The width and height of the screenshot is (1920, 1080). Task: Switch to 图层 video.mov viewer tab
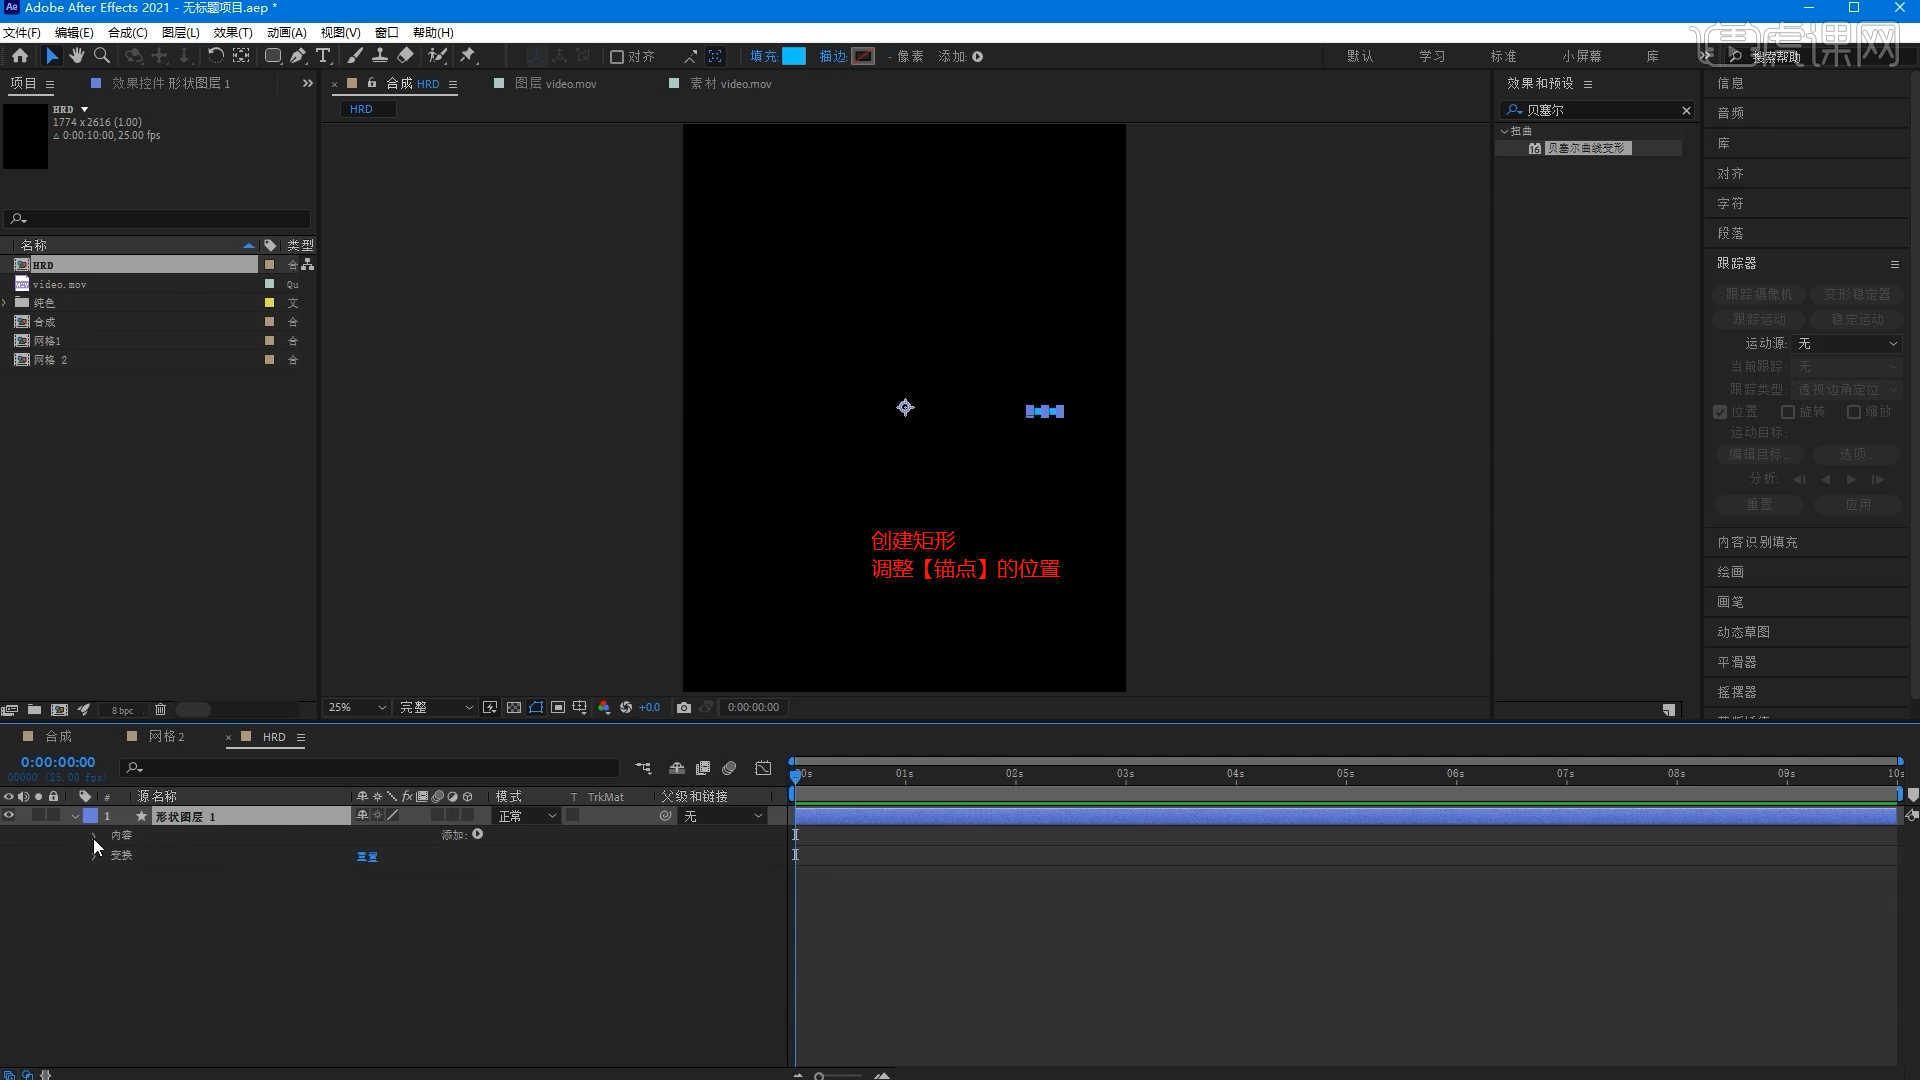pos(555,84)
